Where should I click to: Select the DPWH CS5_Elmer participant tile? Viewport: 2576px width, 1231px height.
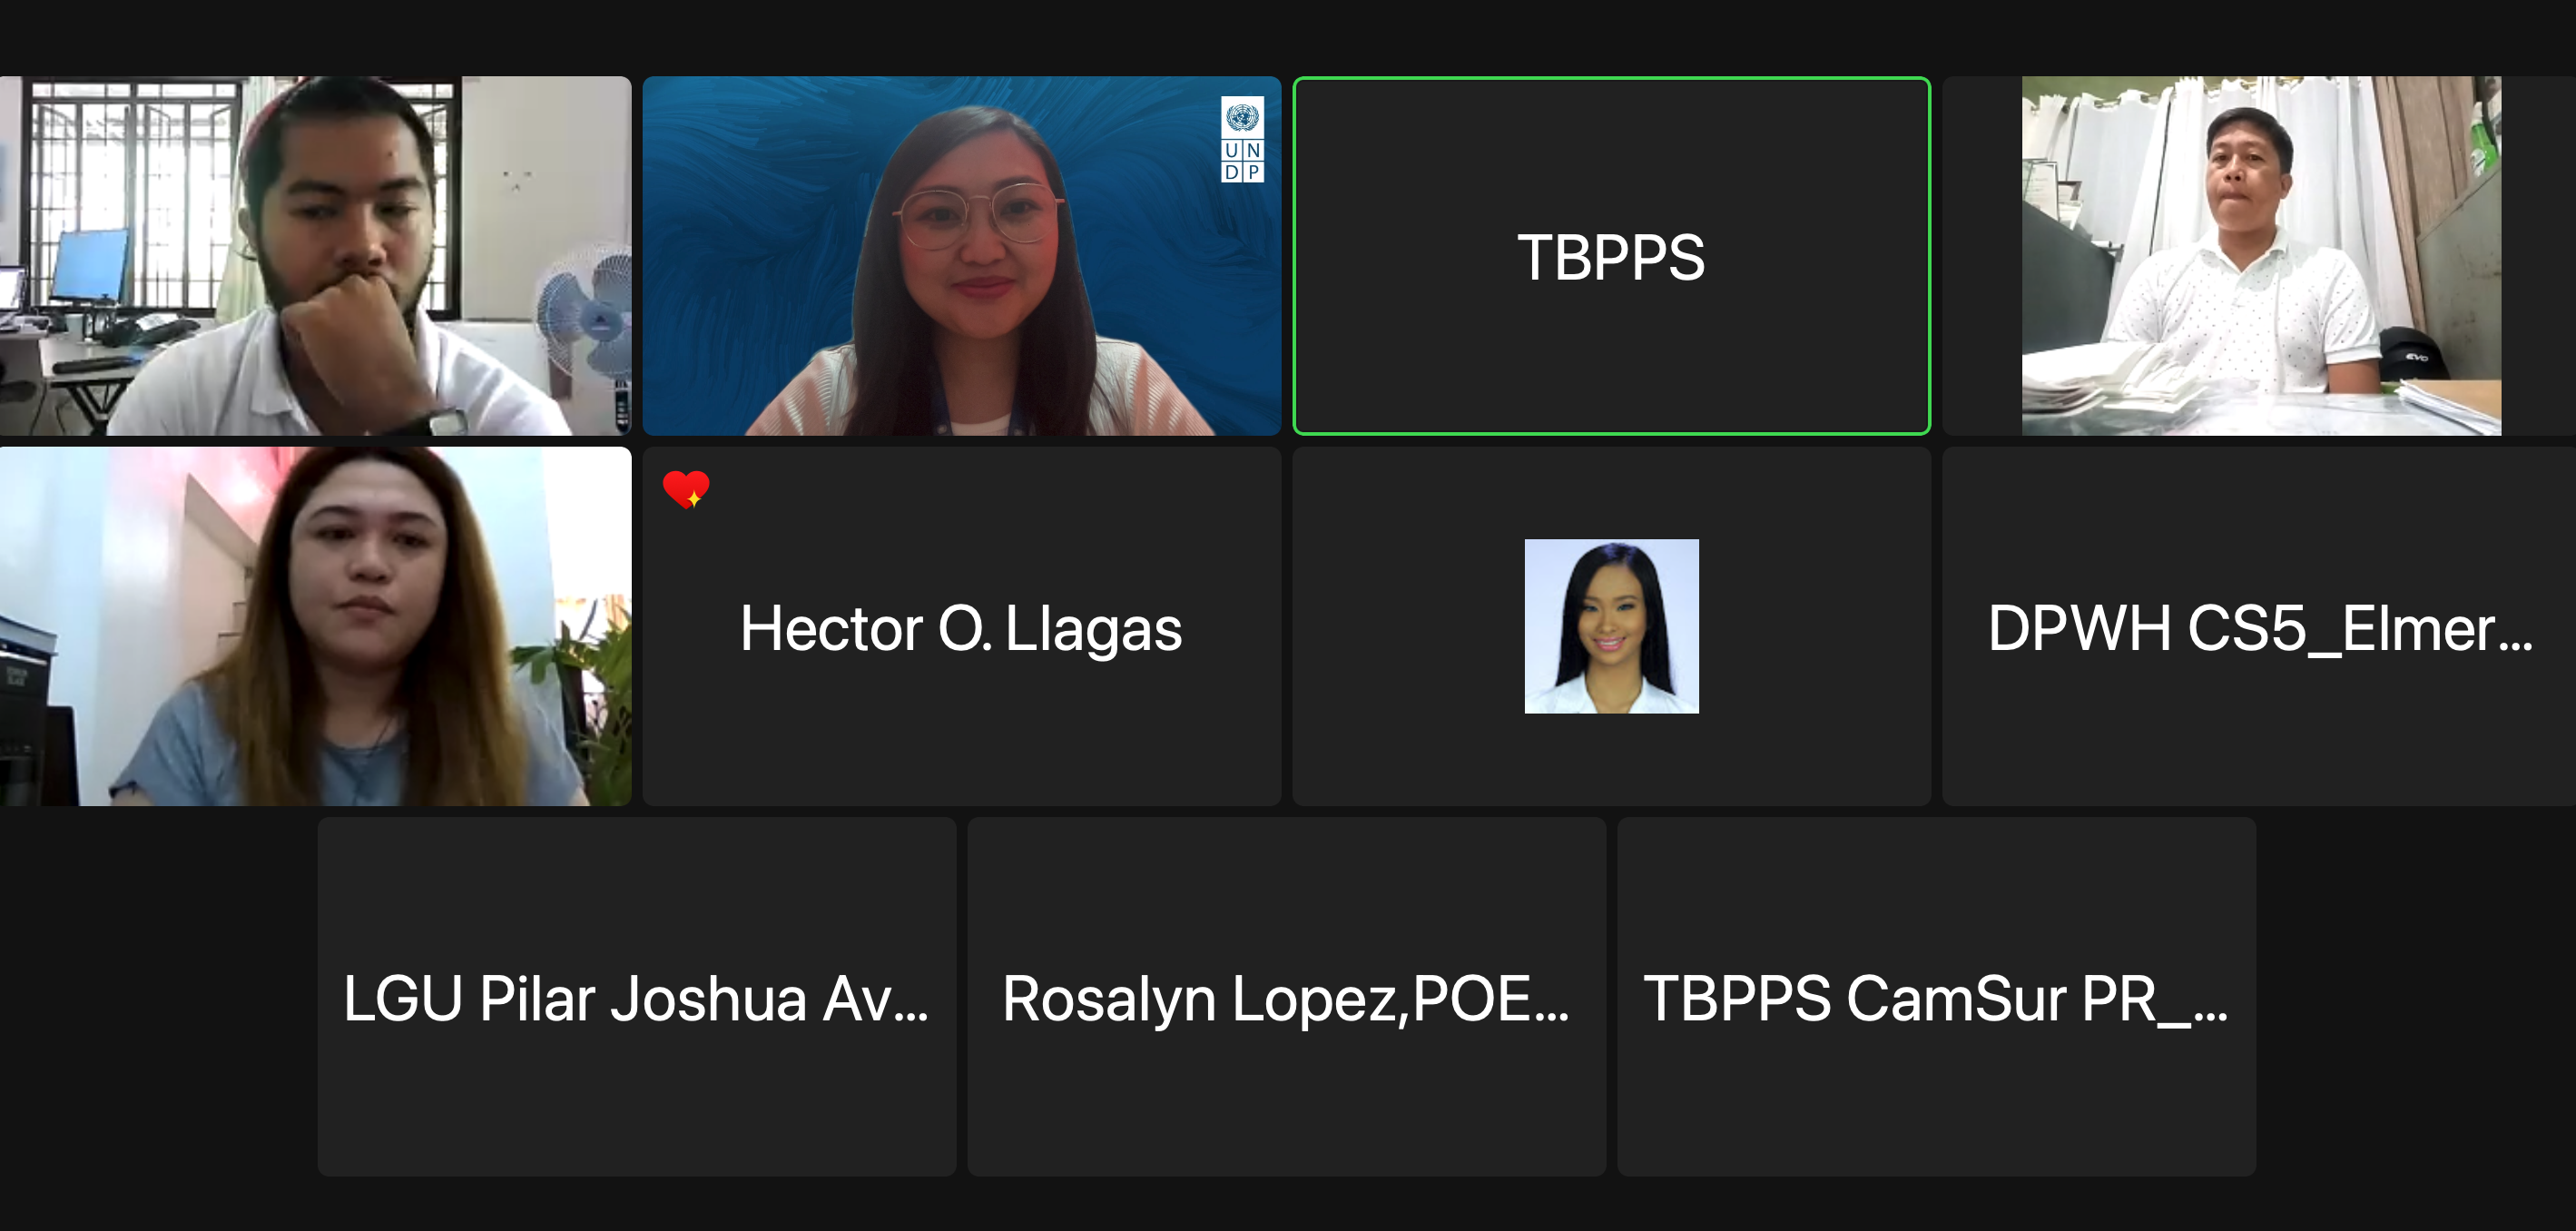coord(2259,626)
